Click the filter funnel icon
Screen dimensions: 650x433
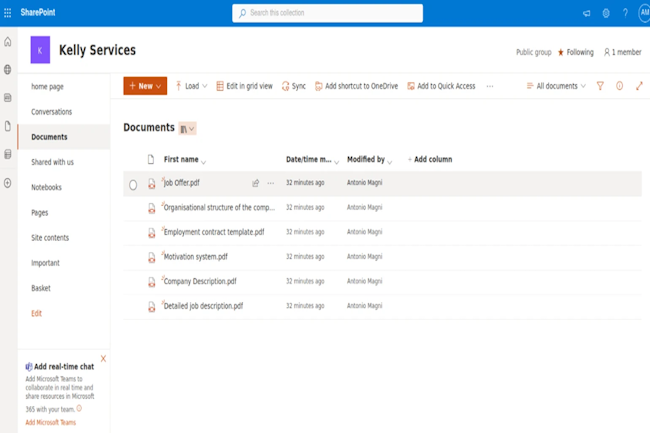click(600, 86)
